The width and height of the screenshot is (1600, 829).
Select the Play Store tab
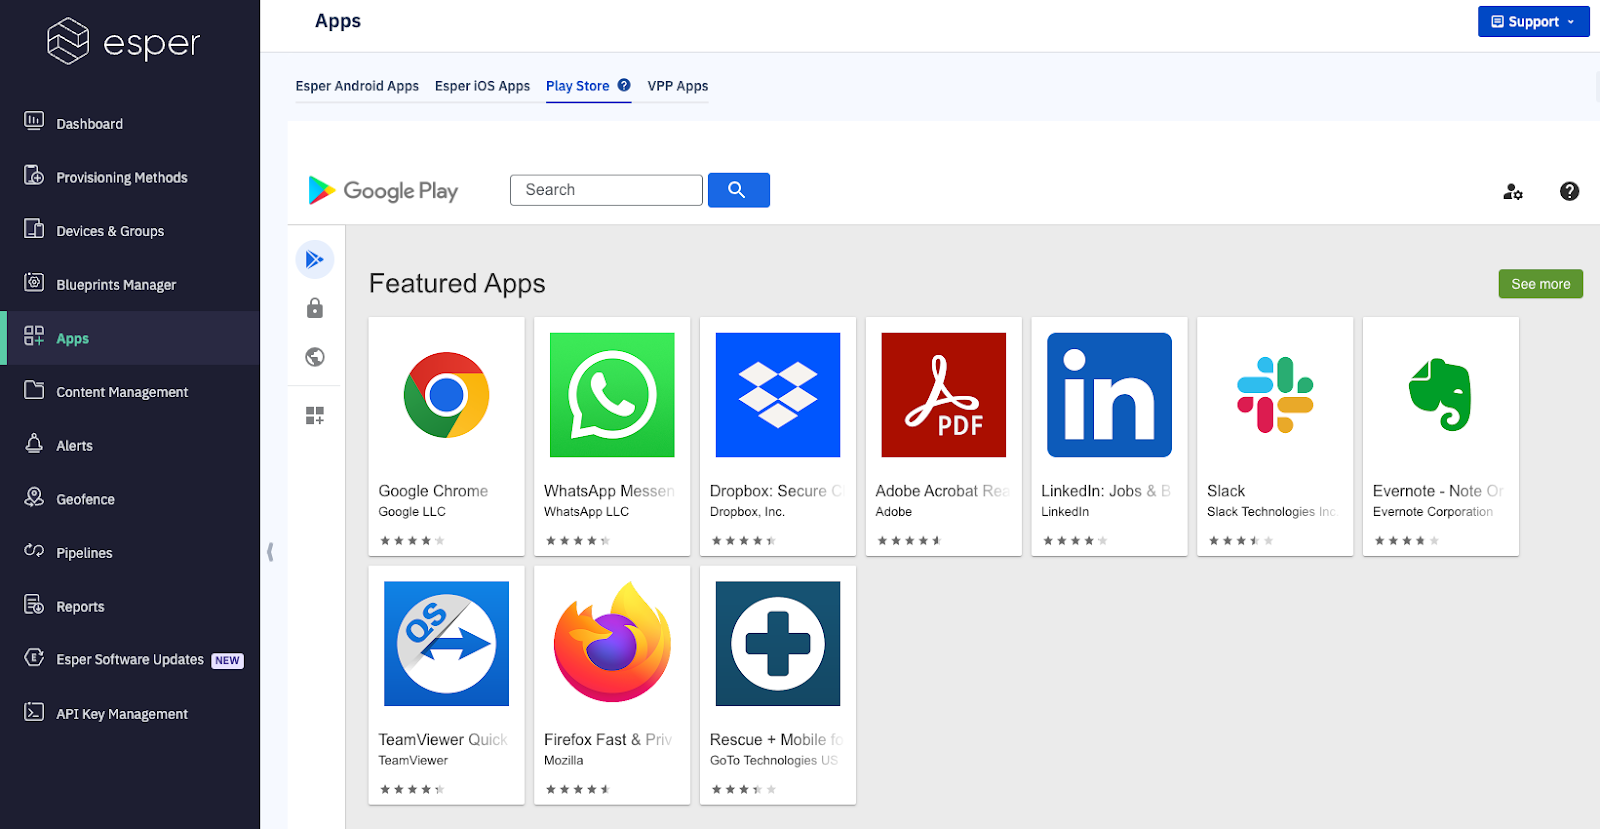[x=577, y=86]
